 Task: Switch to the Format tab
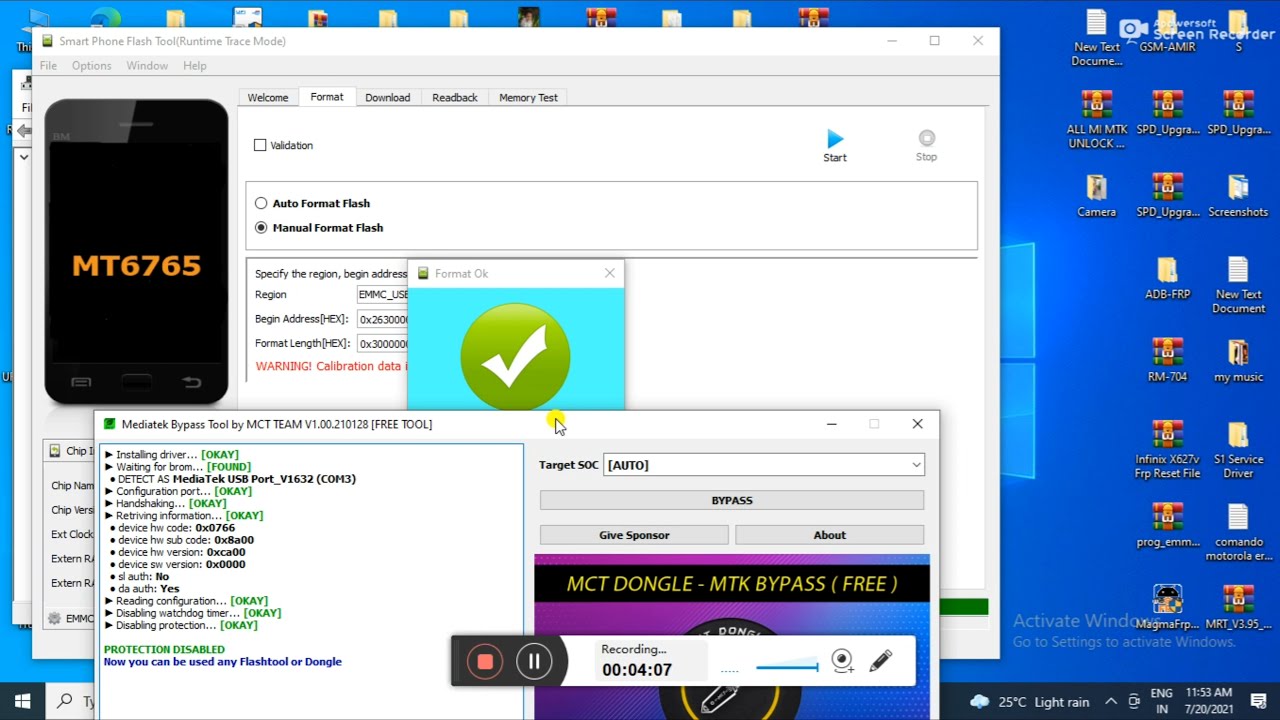(x=327, y=96)
